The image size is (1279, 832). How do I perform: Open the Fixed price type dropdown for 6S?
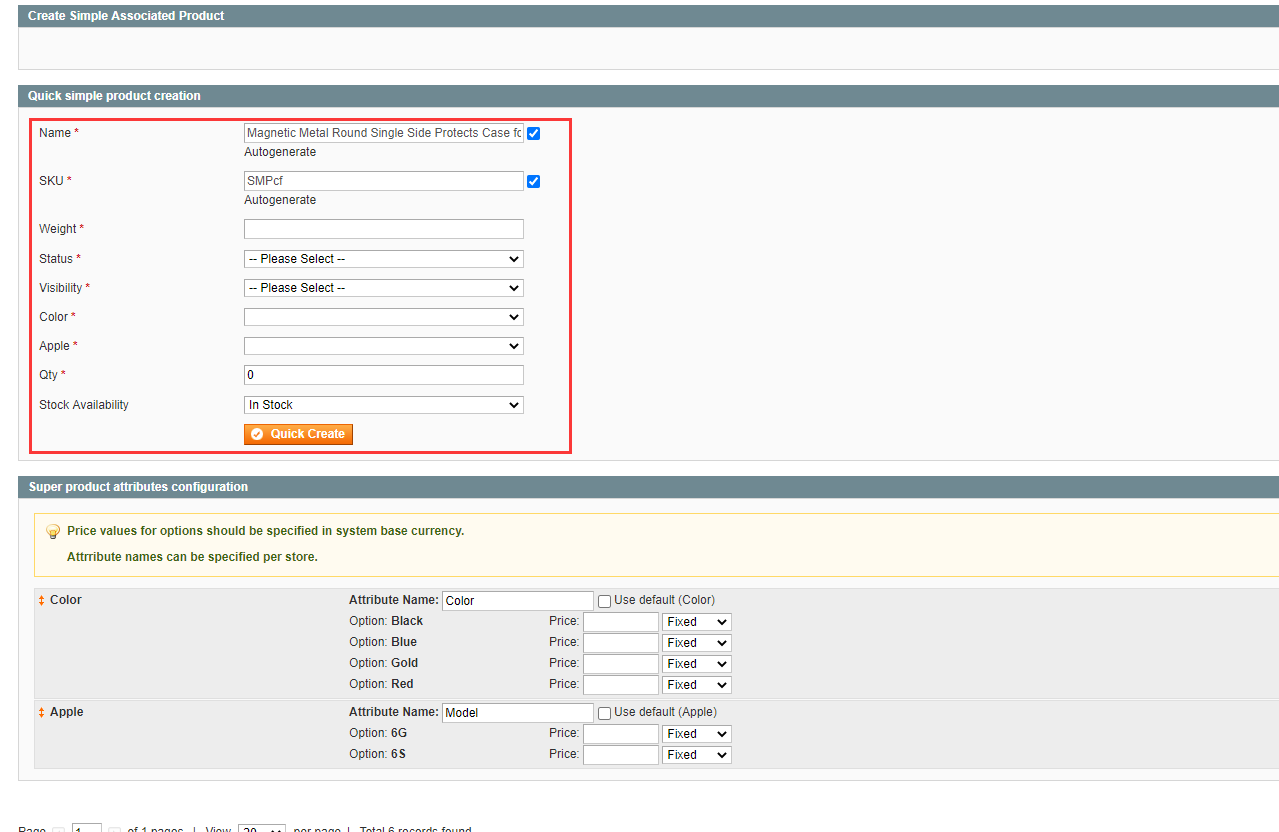point(696,755)
